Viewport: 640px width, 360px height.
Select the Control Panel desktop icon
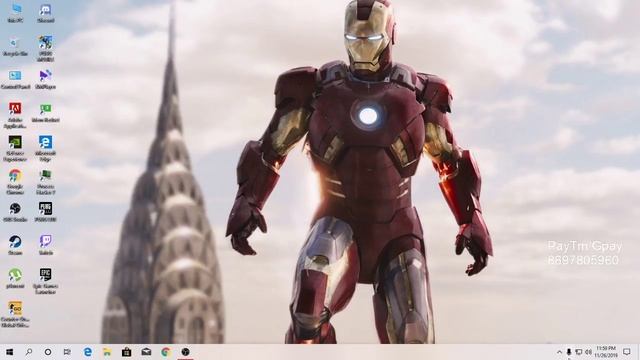tap(16, 80)
